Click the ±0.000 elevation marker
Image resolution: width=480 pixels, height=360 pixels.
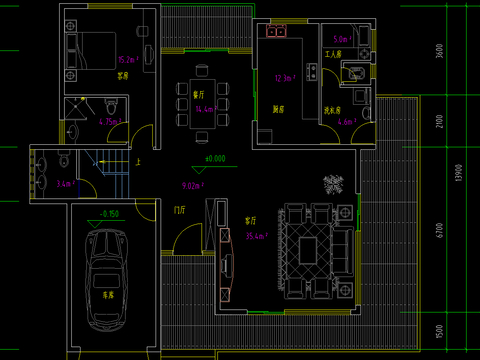click(x=215, y=159)
